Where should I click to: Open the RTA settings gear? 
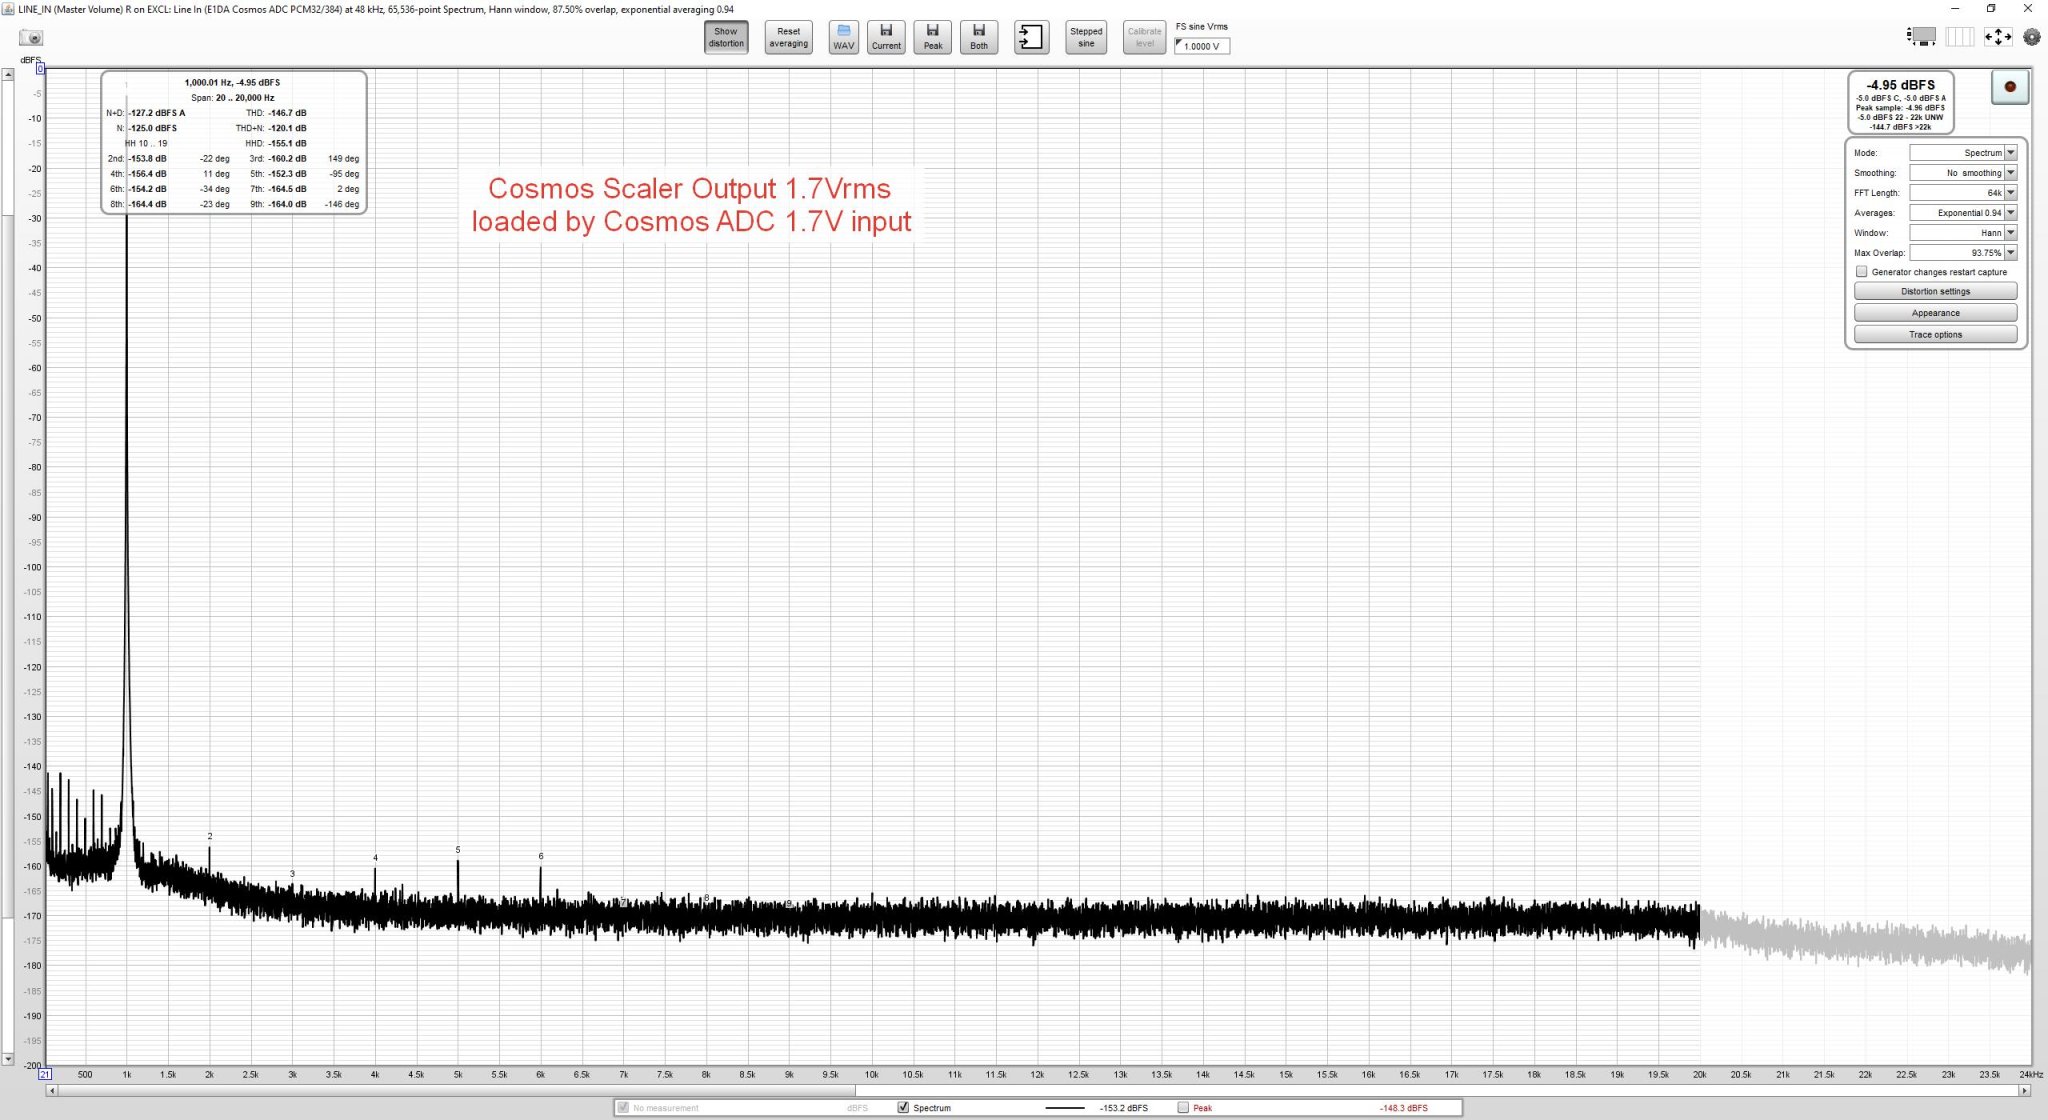[x=2031, y=37]
